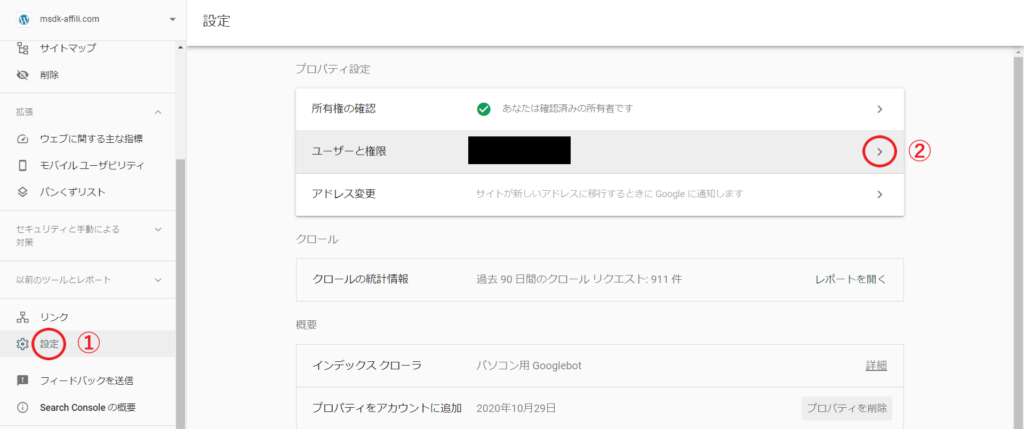Viewport: 1024px width, 429px height.
Task: Expand セキュリティと手動による対策 section
Action: coord(158,229)
